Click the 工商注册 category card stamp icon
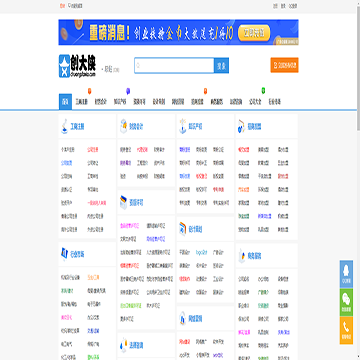Screen dimensions: 360x360 64,126
